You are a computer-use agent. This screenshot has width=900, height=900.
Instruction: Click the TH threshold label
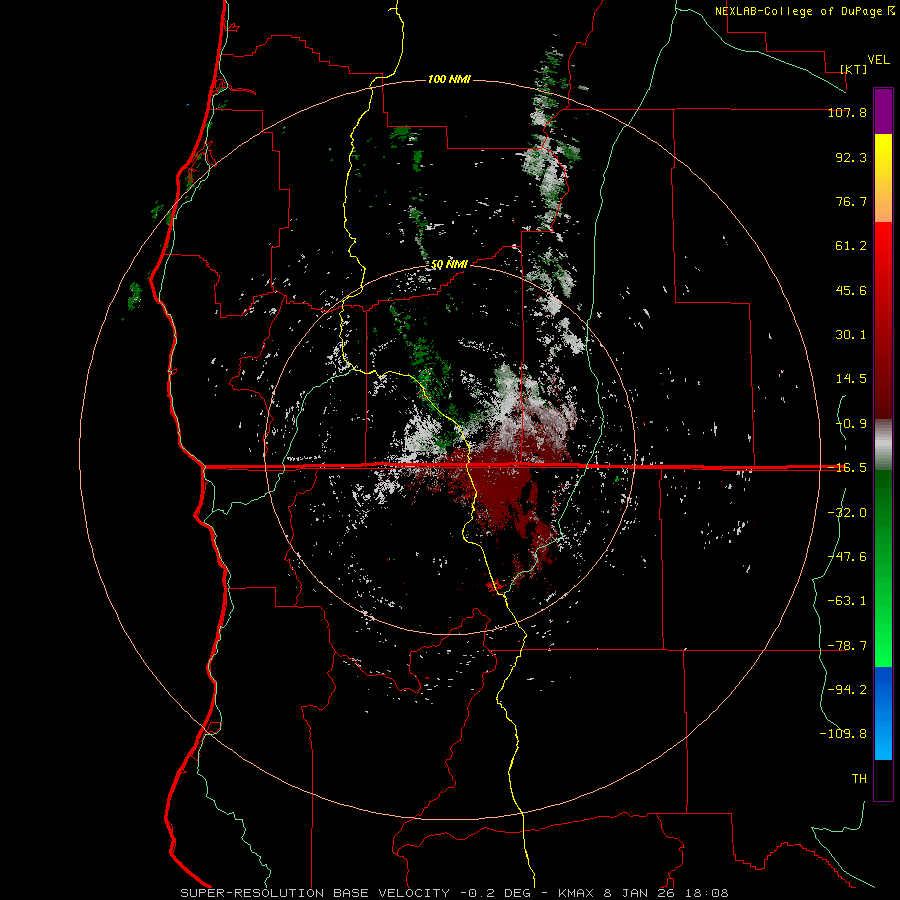pyautogui.click(x=859, y=779)
